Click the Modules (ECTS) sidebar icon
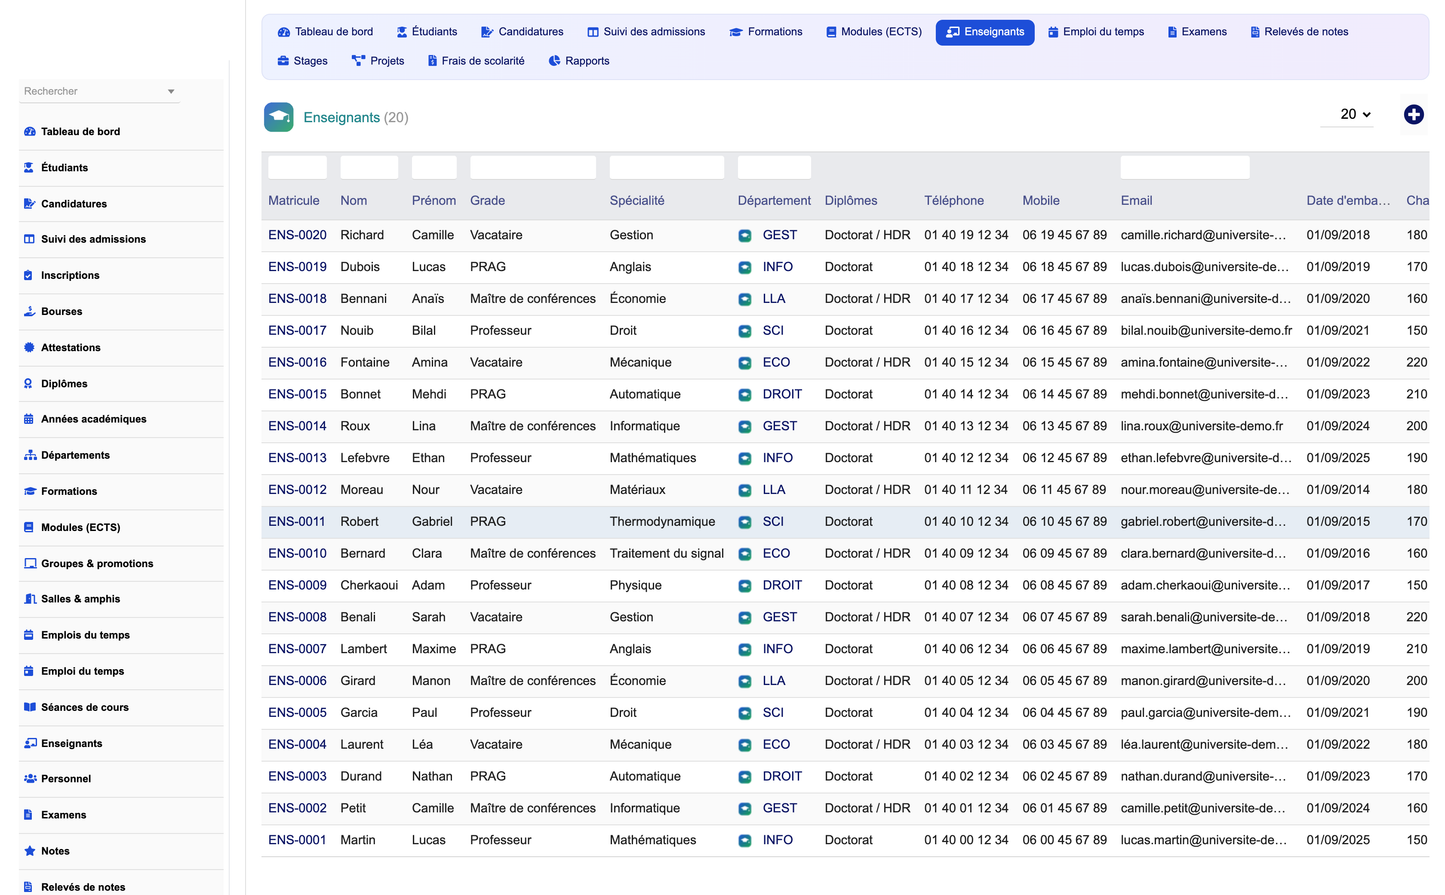Image resolution: width=1445 pixels, height=895 pixels. click(x=29, y=527)
